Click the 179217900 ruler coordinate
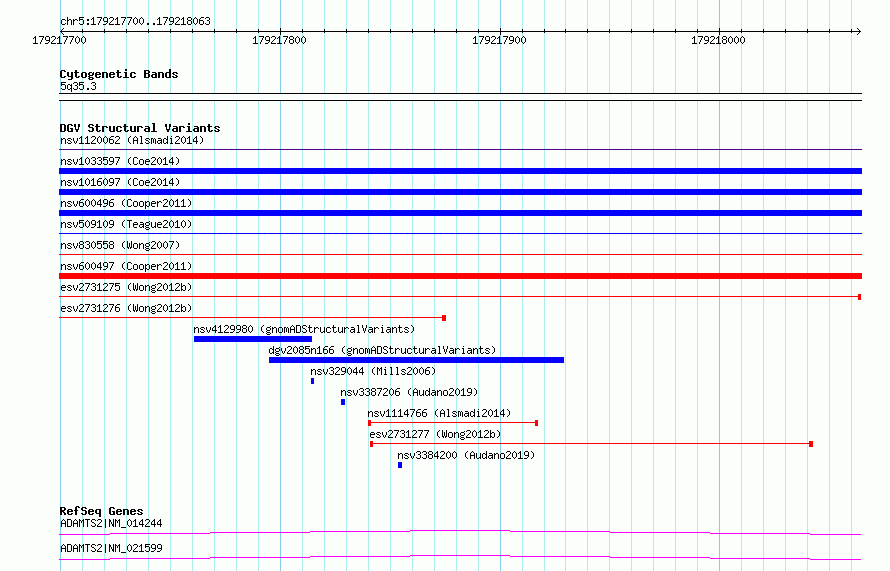 click(x=499, y=40)
